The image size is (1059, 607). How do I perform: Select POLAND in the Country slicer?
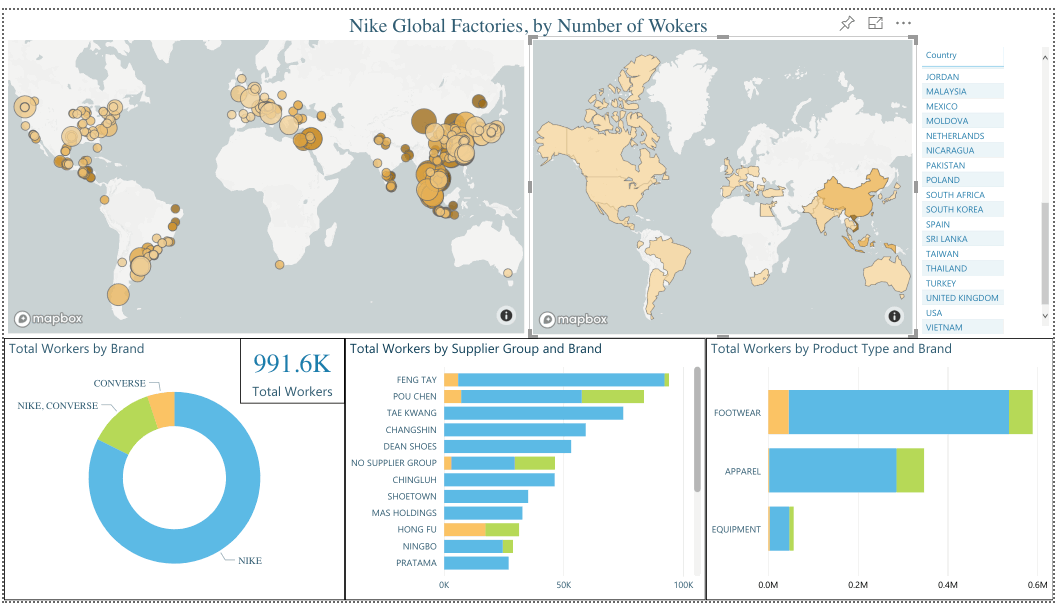point(962,180)
